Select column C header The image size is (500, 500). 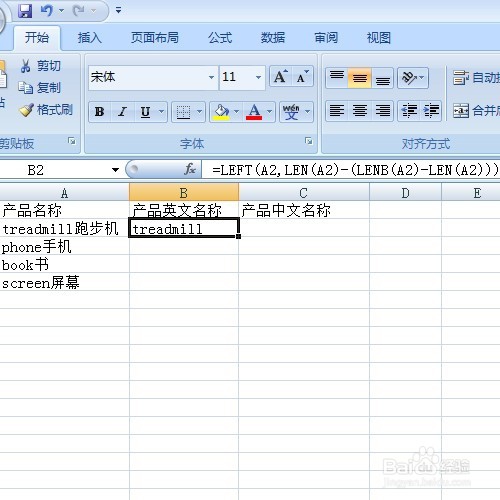pyautogui.click(x=304, y=193)
